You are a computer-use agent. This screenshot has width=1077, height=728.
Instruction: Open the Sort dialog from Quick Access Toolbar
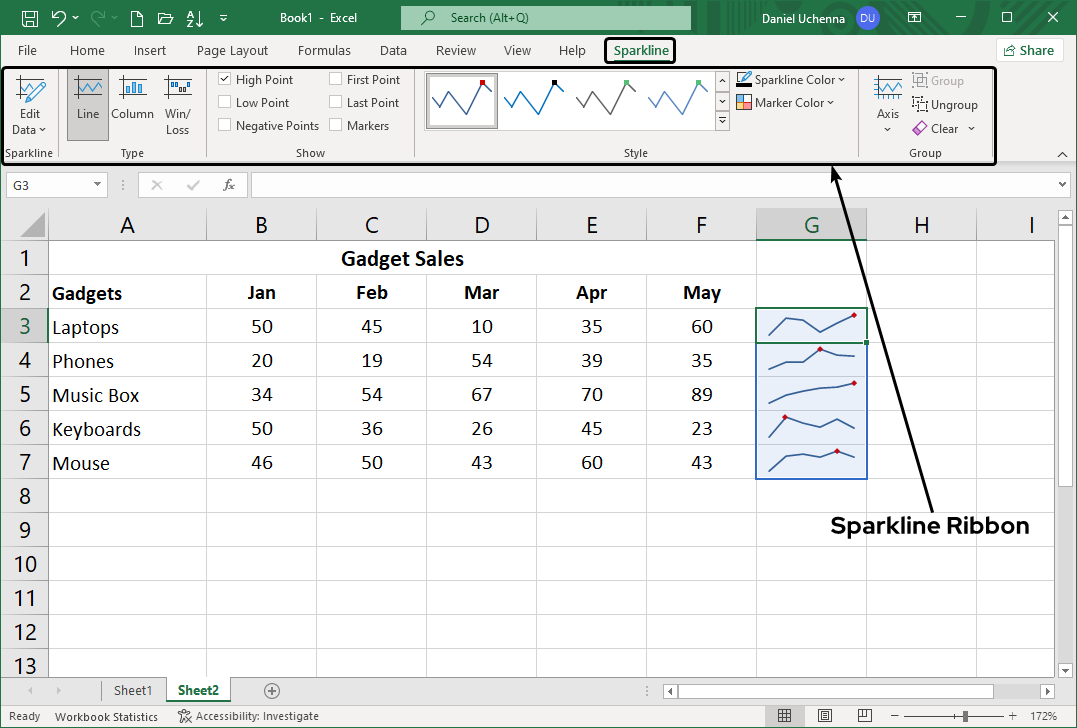coord(193,17)
